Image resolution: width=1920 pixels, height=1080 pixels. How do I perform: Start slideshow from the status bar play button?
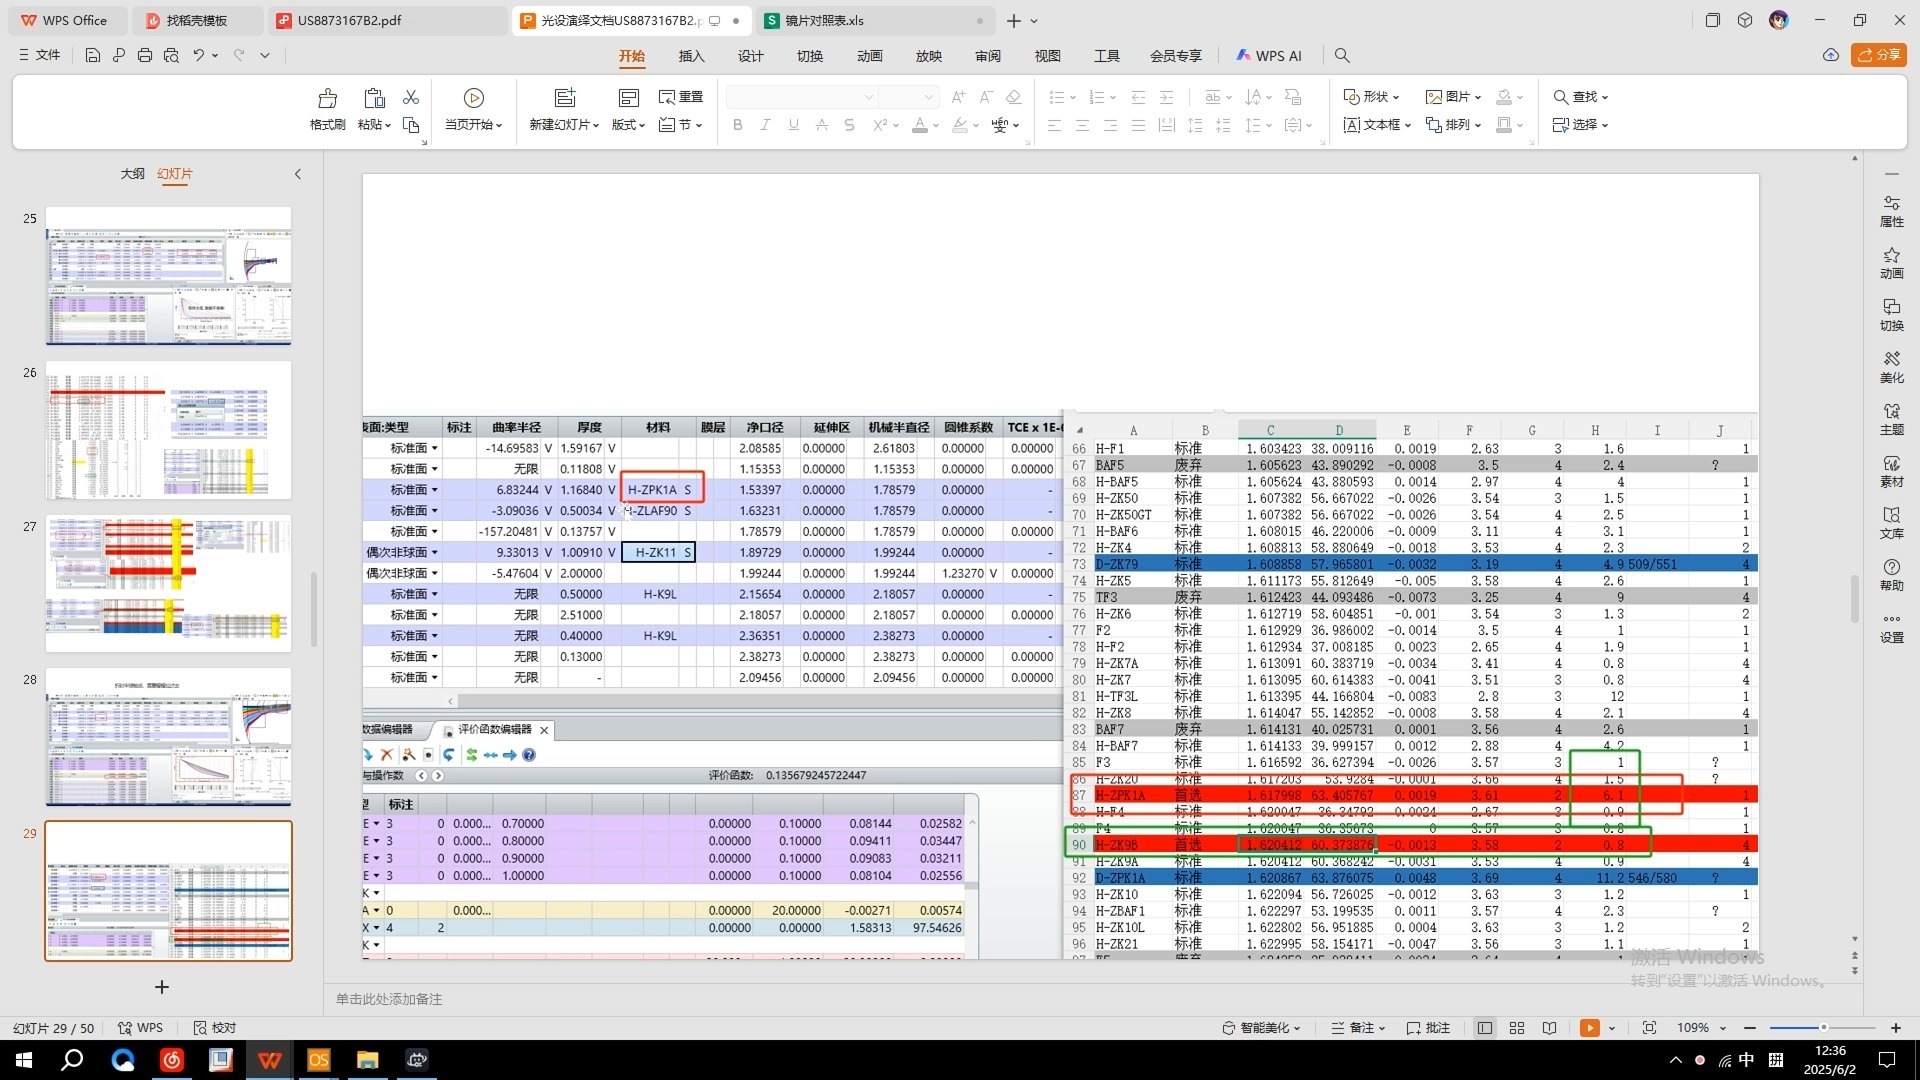pos(1589,1028)
